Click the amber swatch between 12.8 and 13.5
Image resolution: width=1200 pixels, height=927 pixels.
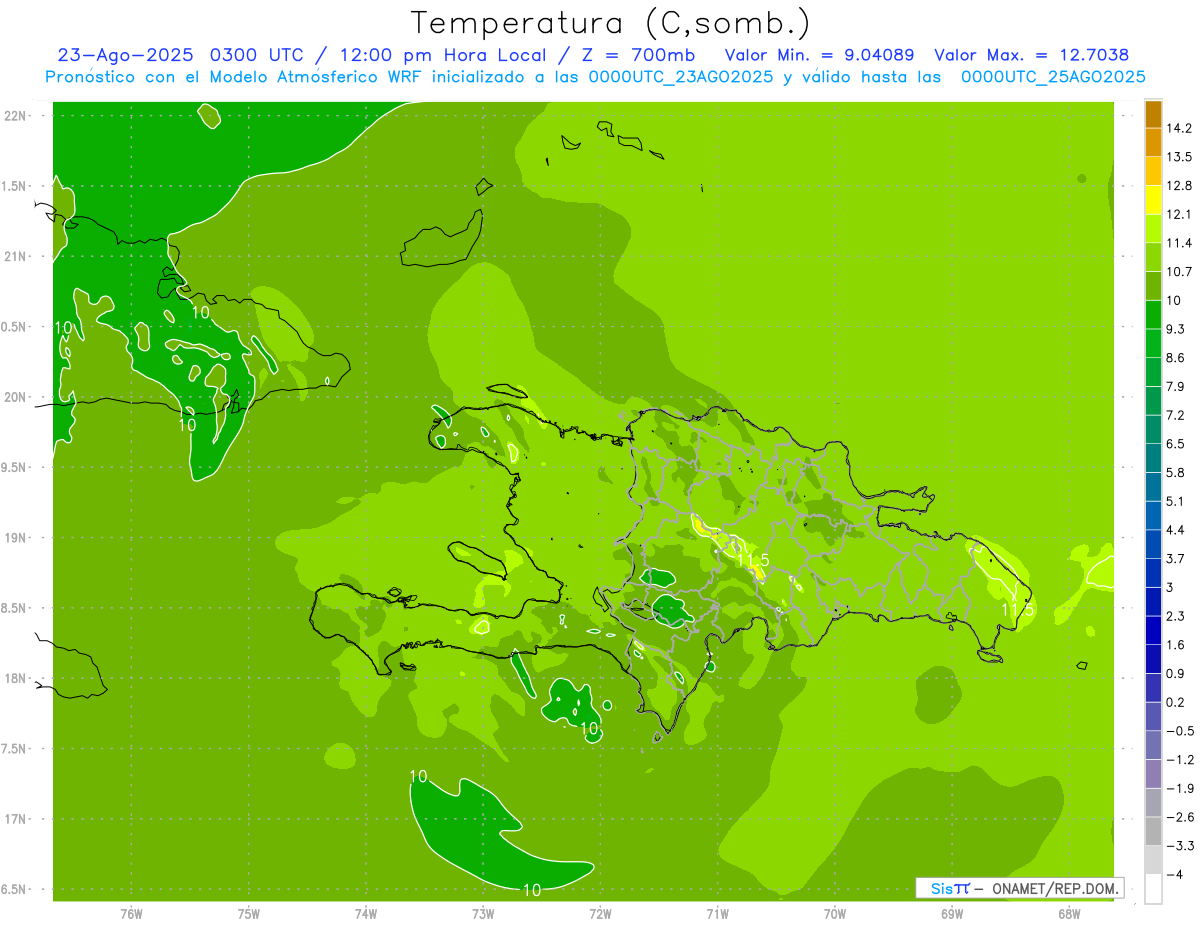pyautogui.click(x=1153, y=171)
